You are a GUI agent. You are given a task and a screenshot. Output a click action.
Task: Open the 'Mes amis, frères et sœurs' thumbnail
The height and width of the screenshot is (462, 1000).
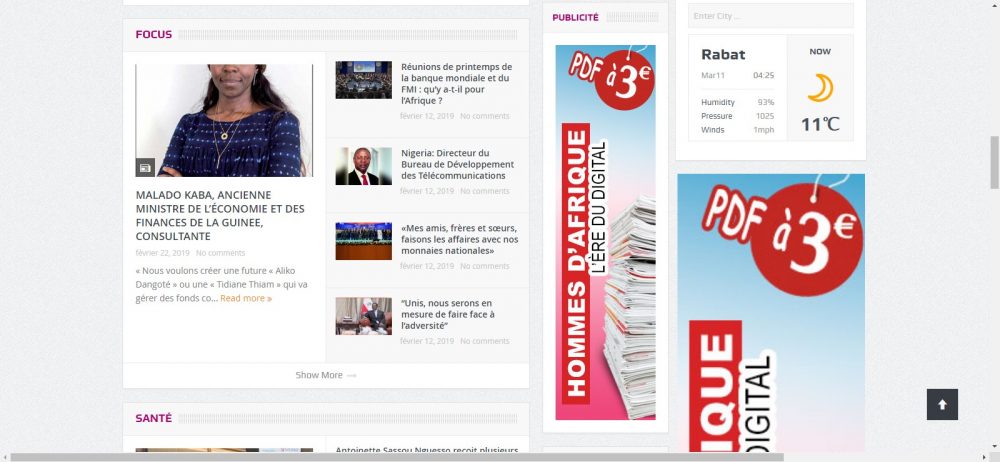tap(363, 241)
